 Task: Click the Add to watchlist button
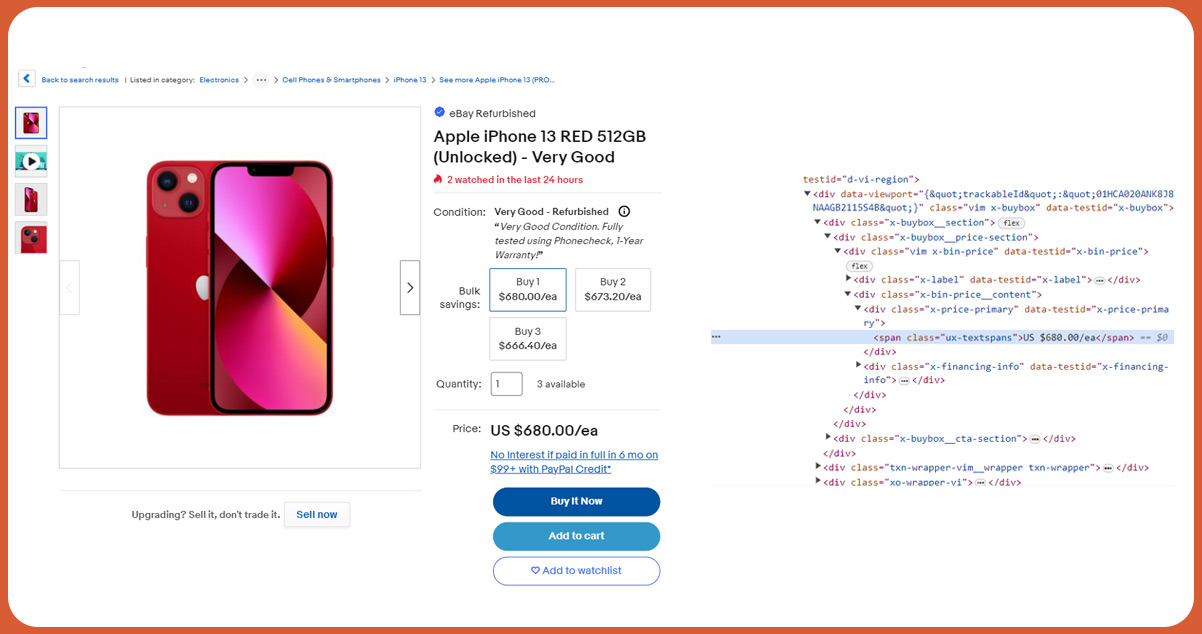(x=576, y=571)
